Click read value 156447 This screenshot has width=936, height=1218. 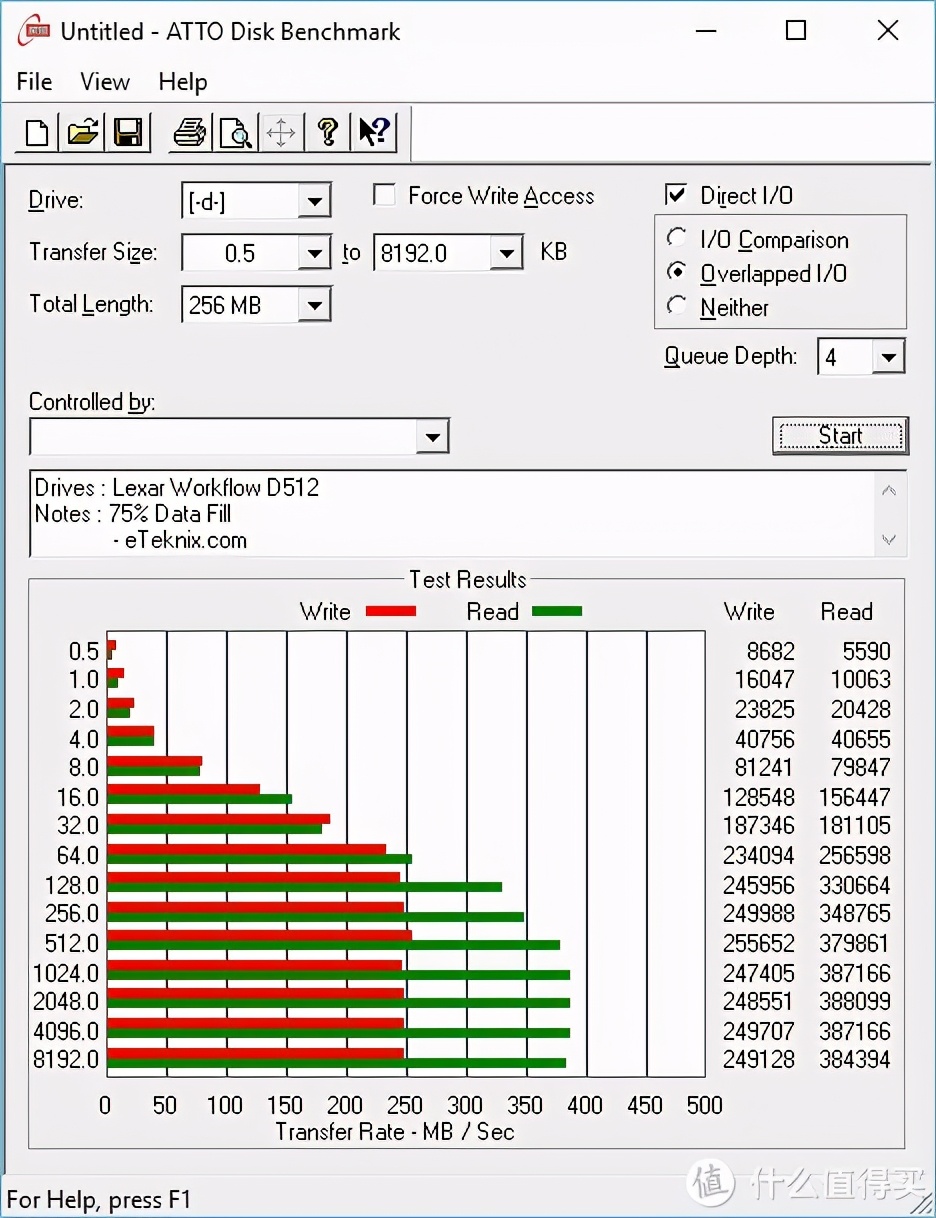(855, 797)
